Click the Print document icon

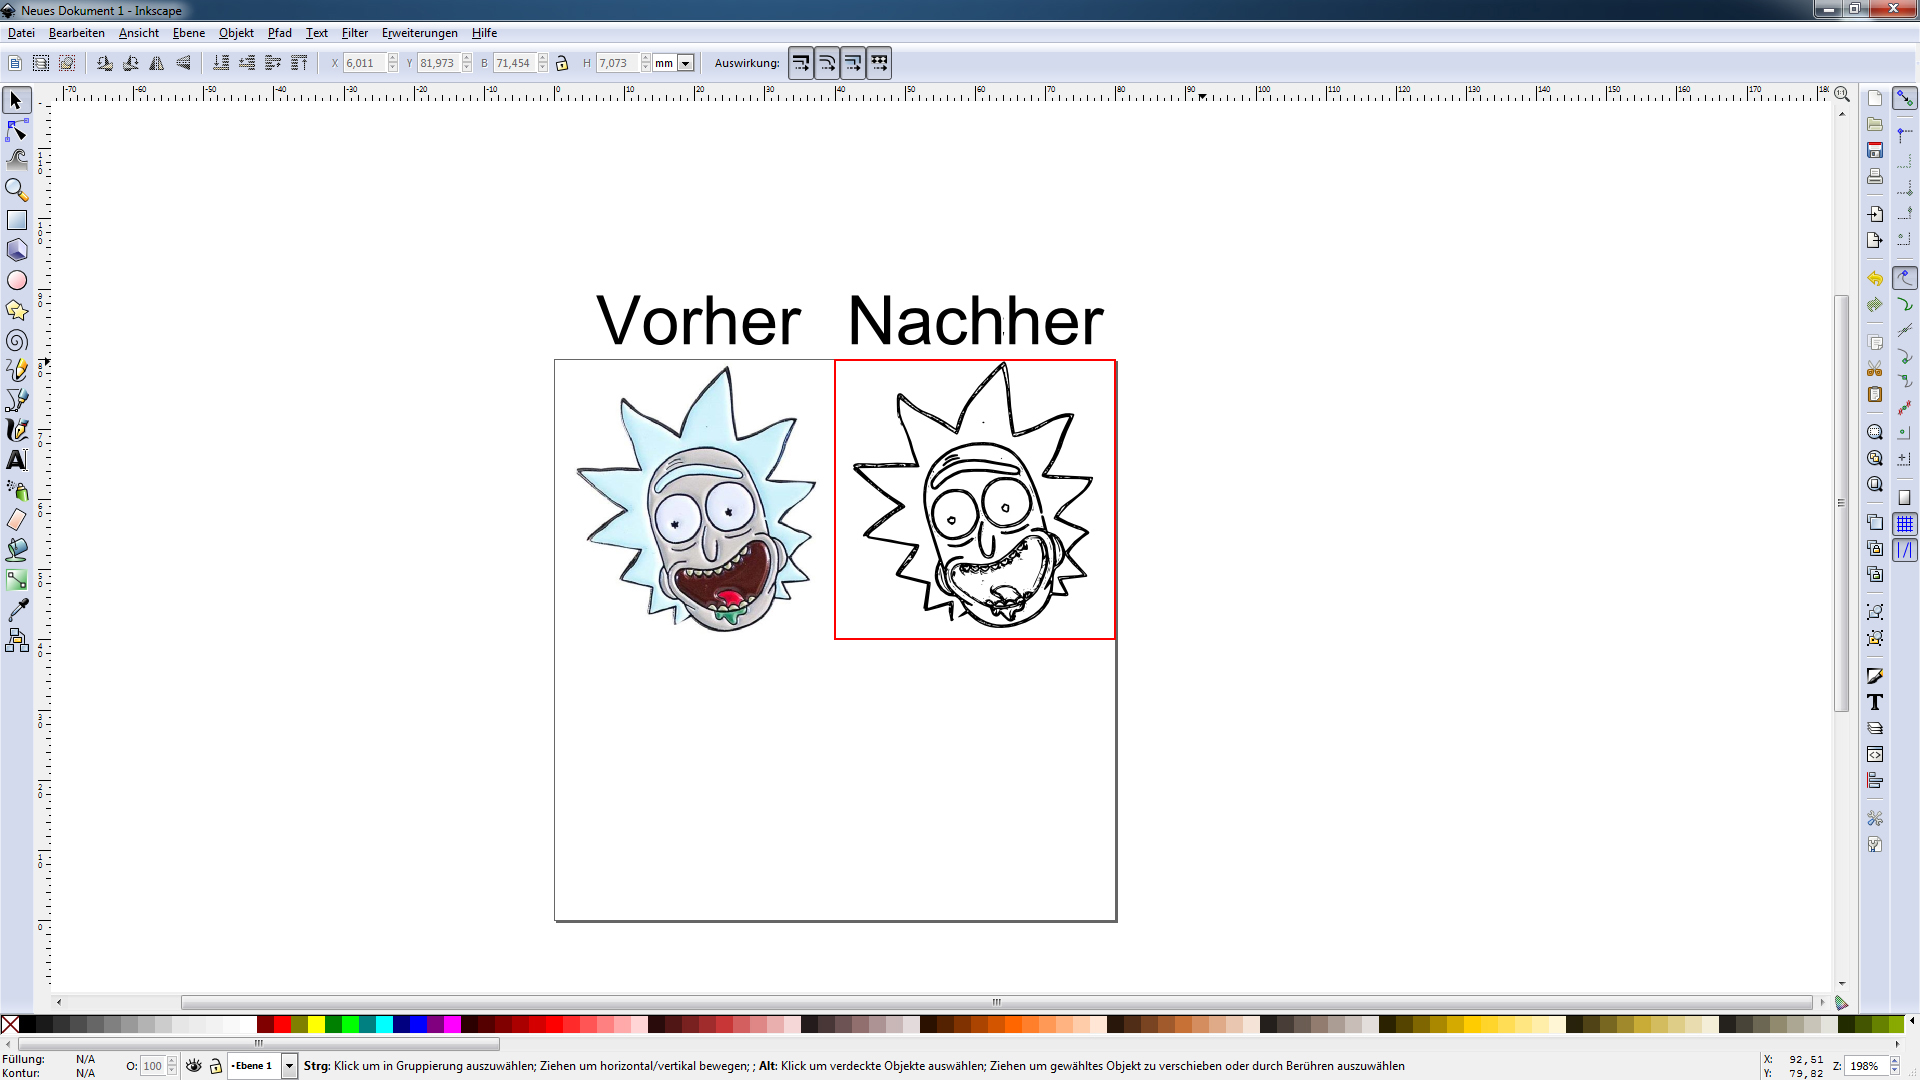[x=1875, y=176]
